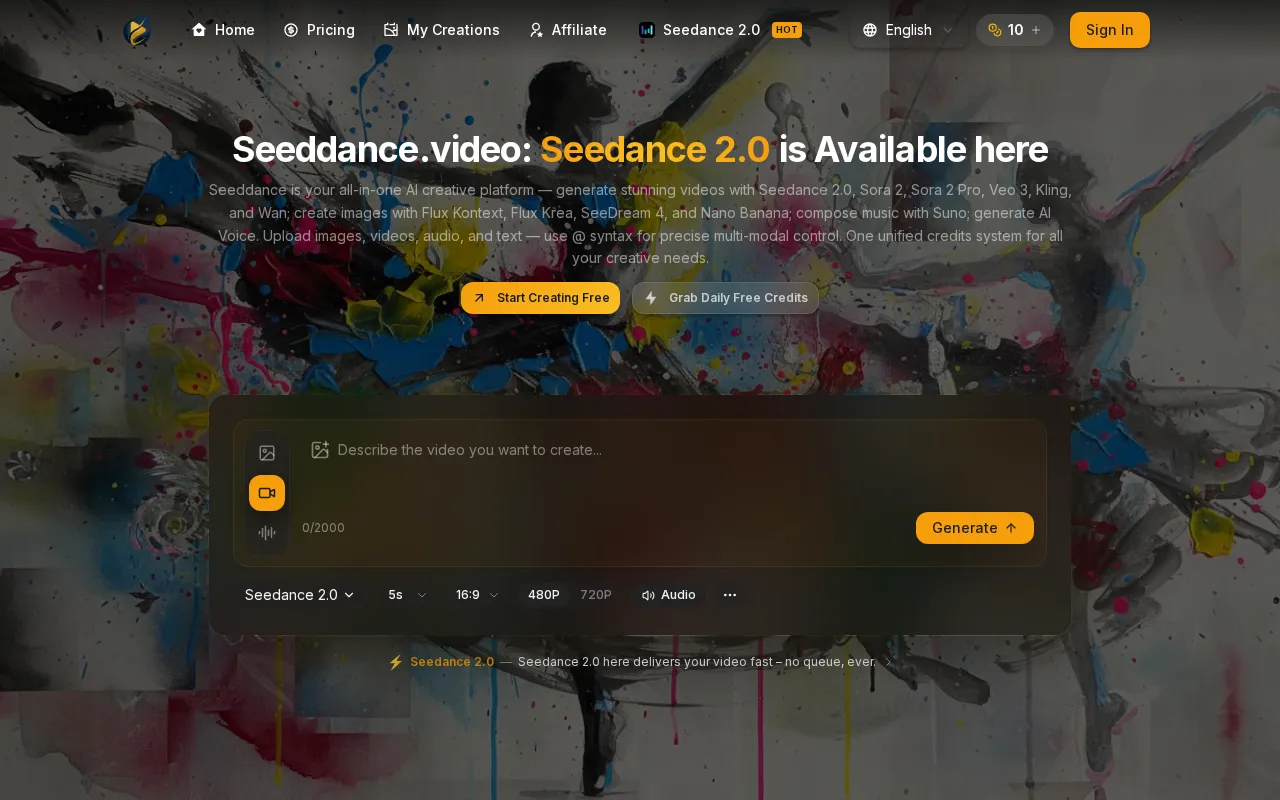This screenshot has width=1280, height=800.
Task: Click the add-image icon in prompt box
Action: pyautogui.click(x=320, y=450)
